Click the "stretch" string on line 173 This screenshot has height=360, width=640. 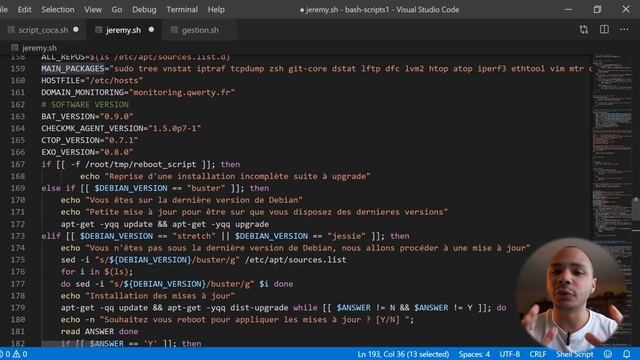(194, 236)
